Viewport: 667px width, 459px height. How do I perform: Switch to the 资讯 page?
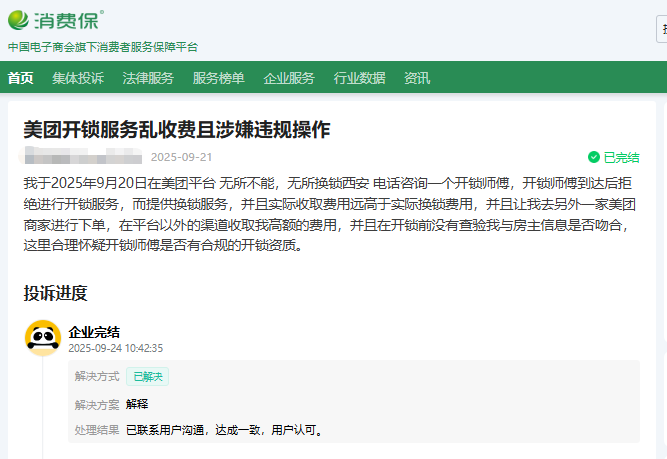pos(417,78)
